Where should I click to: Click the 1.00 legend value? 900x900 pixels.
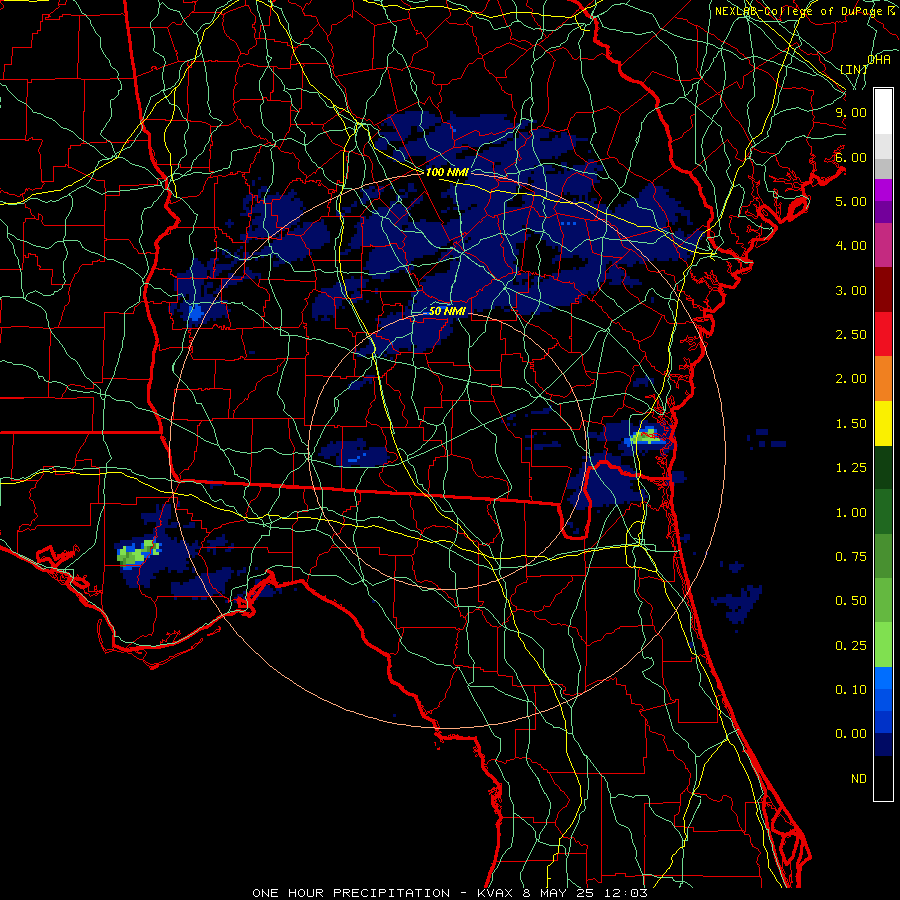[x=851, y=513]
